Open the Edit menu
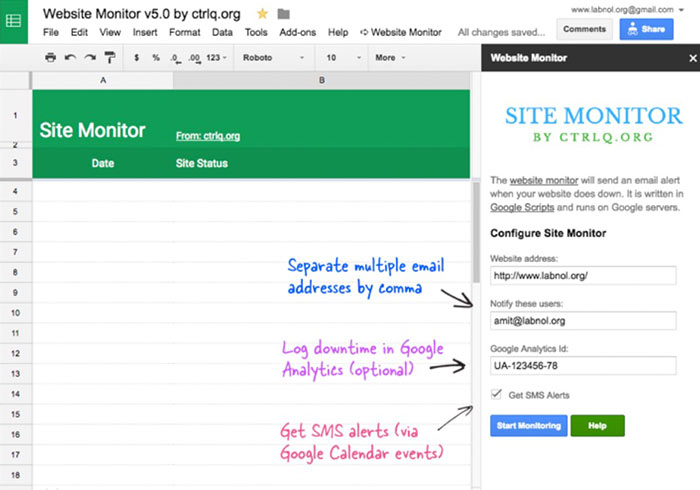 click(x=79, y=32)
